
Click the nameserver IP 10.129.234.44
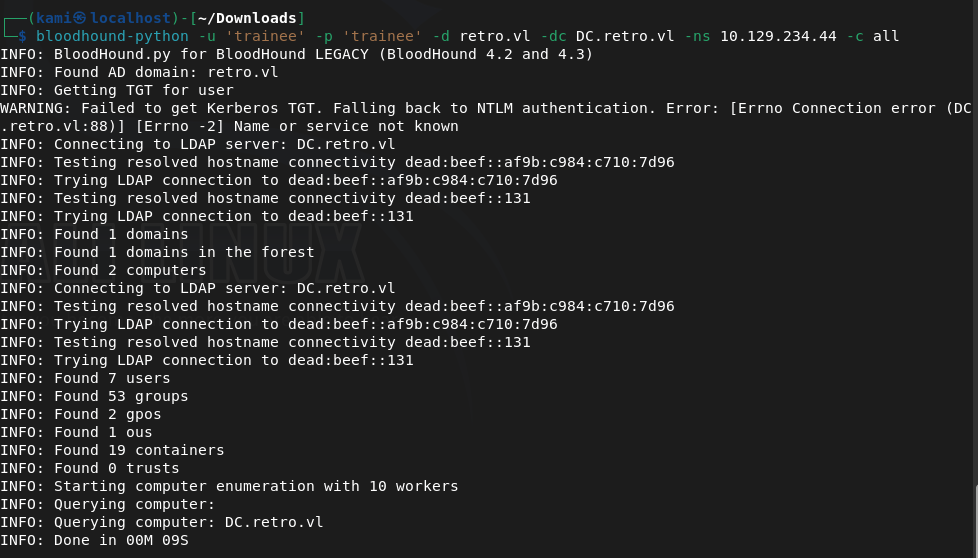click(x=777, y=36)
